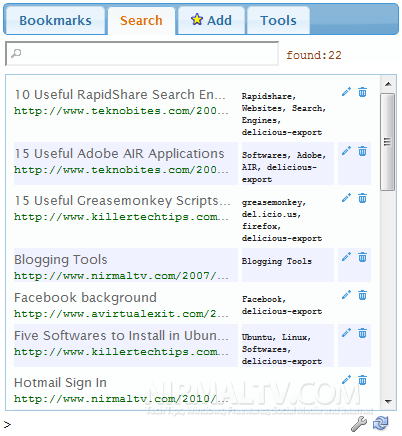Open 10 Useful RapidShare Search En... title
The height and width of the screenshot is (436, 402).
tap(120, 95)
